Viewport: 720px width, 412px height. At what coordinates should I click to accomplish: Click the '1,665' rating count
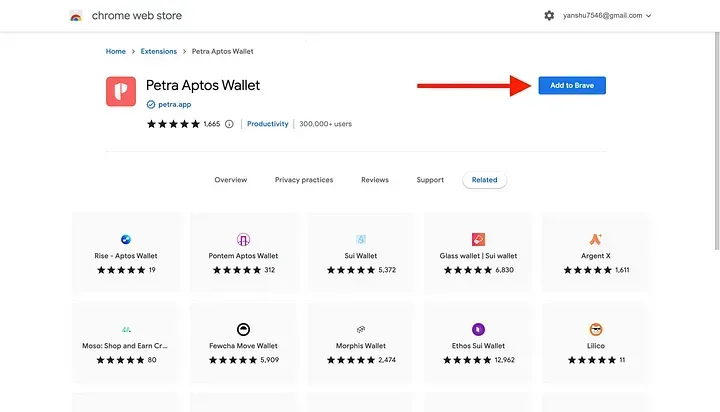tap(212, 124)
